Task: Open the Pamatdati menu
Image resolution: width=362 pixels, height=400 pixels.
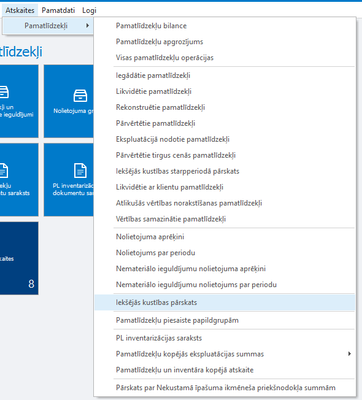Action: click(58, 10)
